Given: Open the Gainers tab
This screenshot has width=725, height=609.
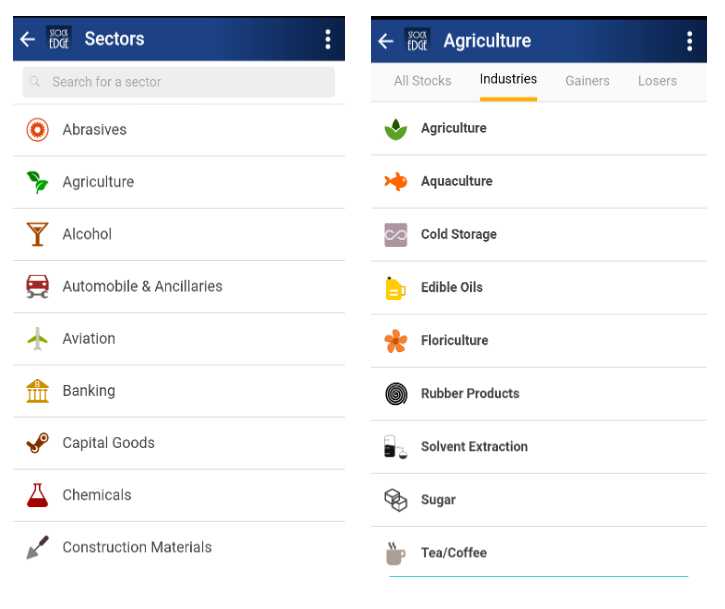Looking at the screenshot, I should (587, 81).
